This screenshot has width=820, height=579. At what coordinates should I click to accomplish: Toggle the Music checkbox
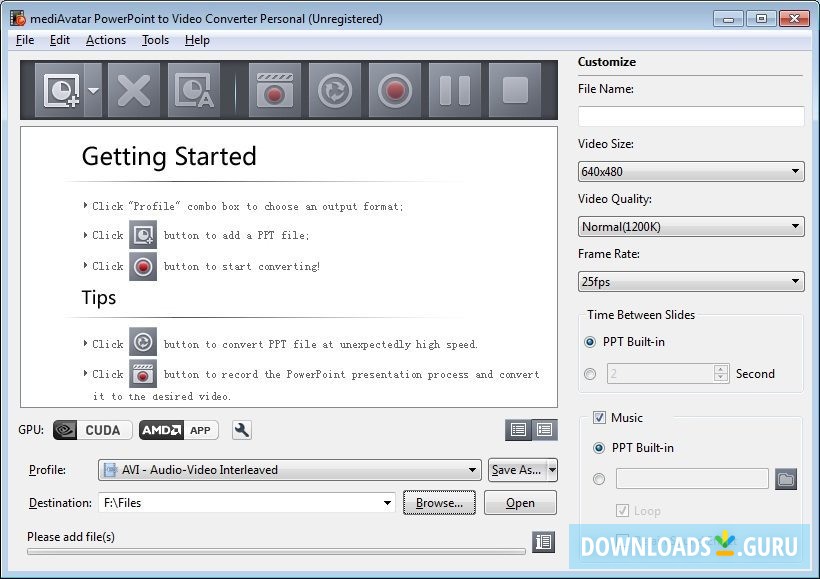(x=599, y=417)
